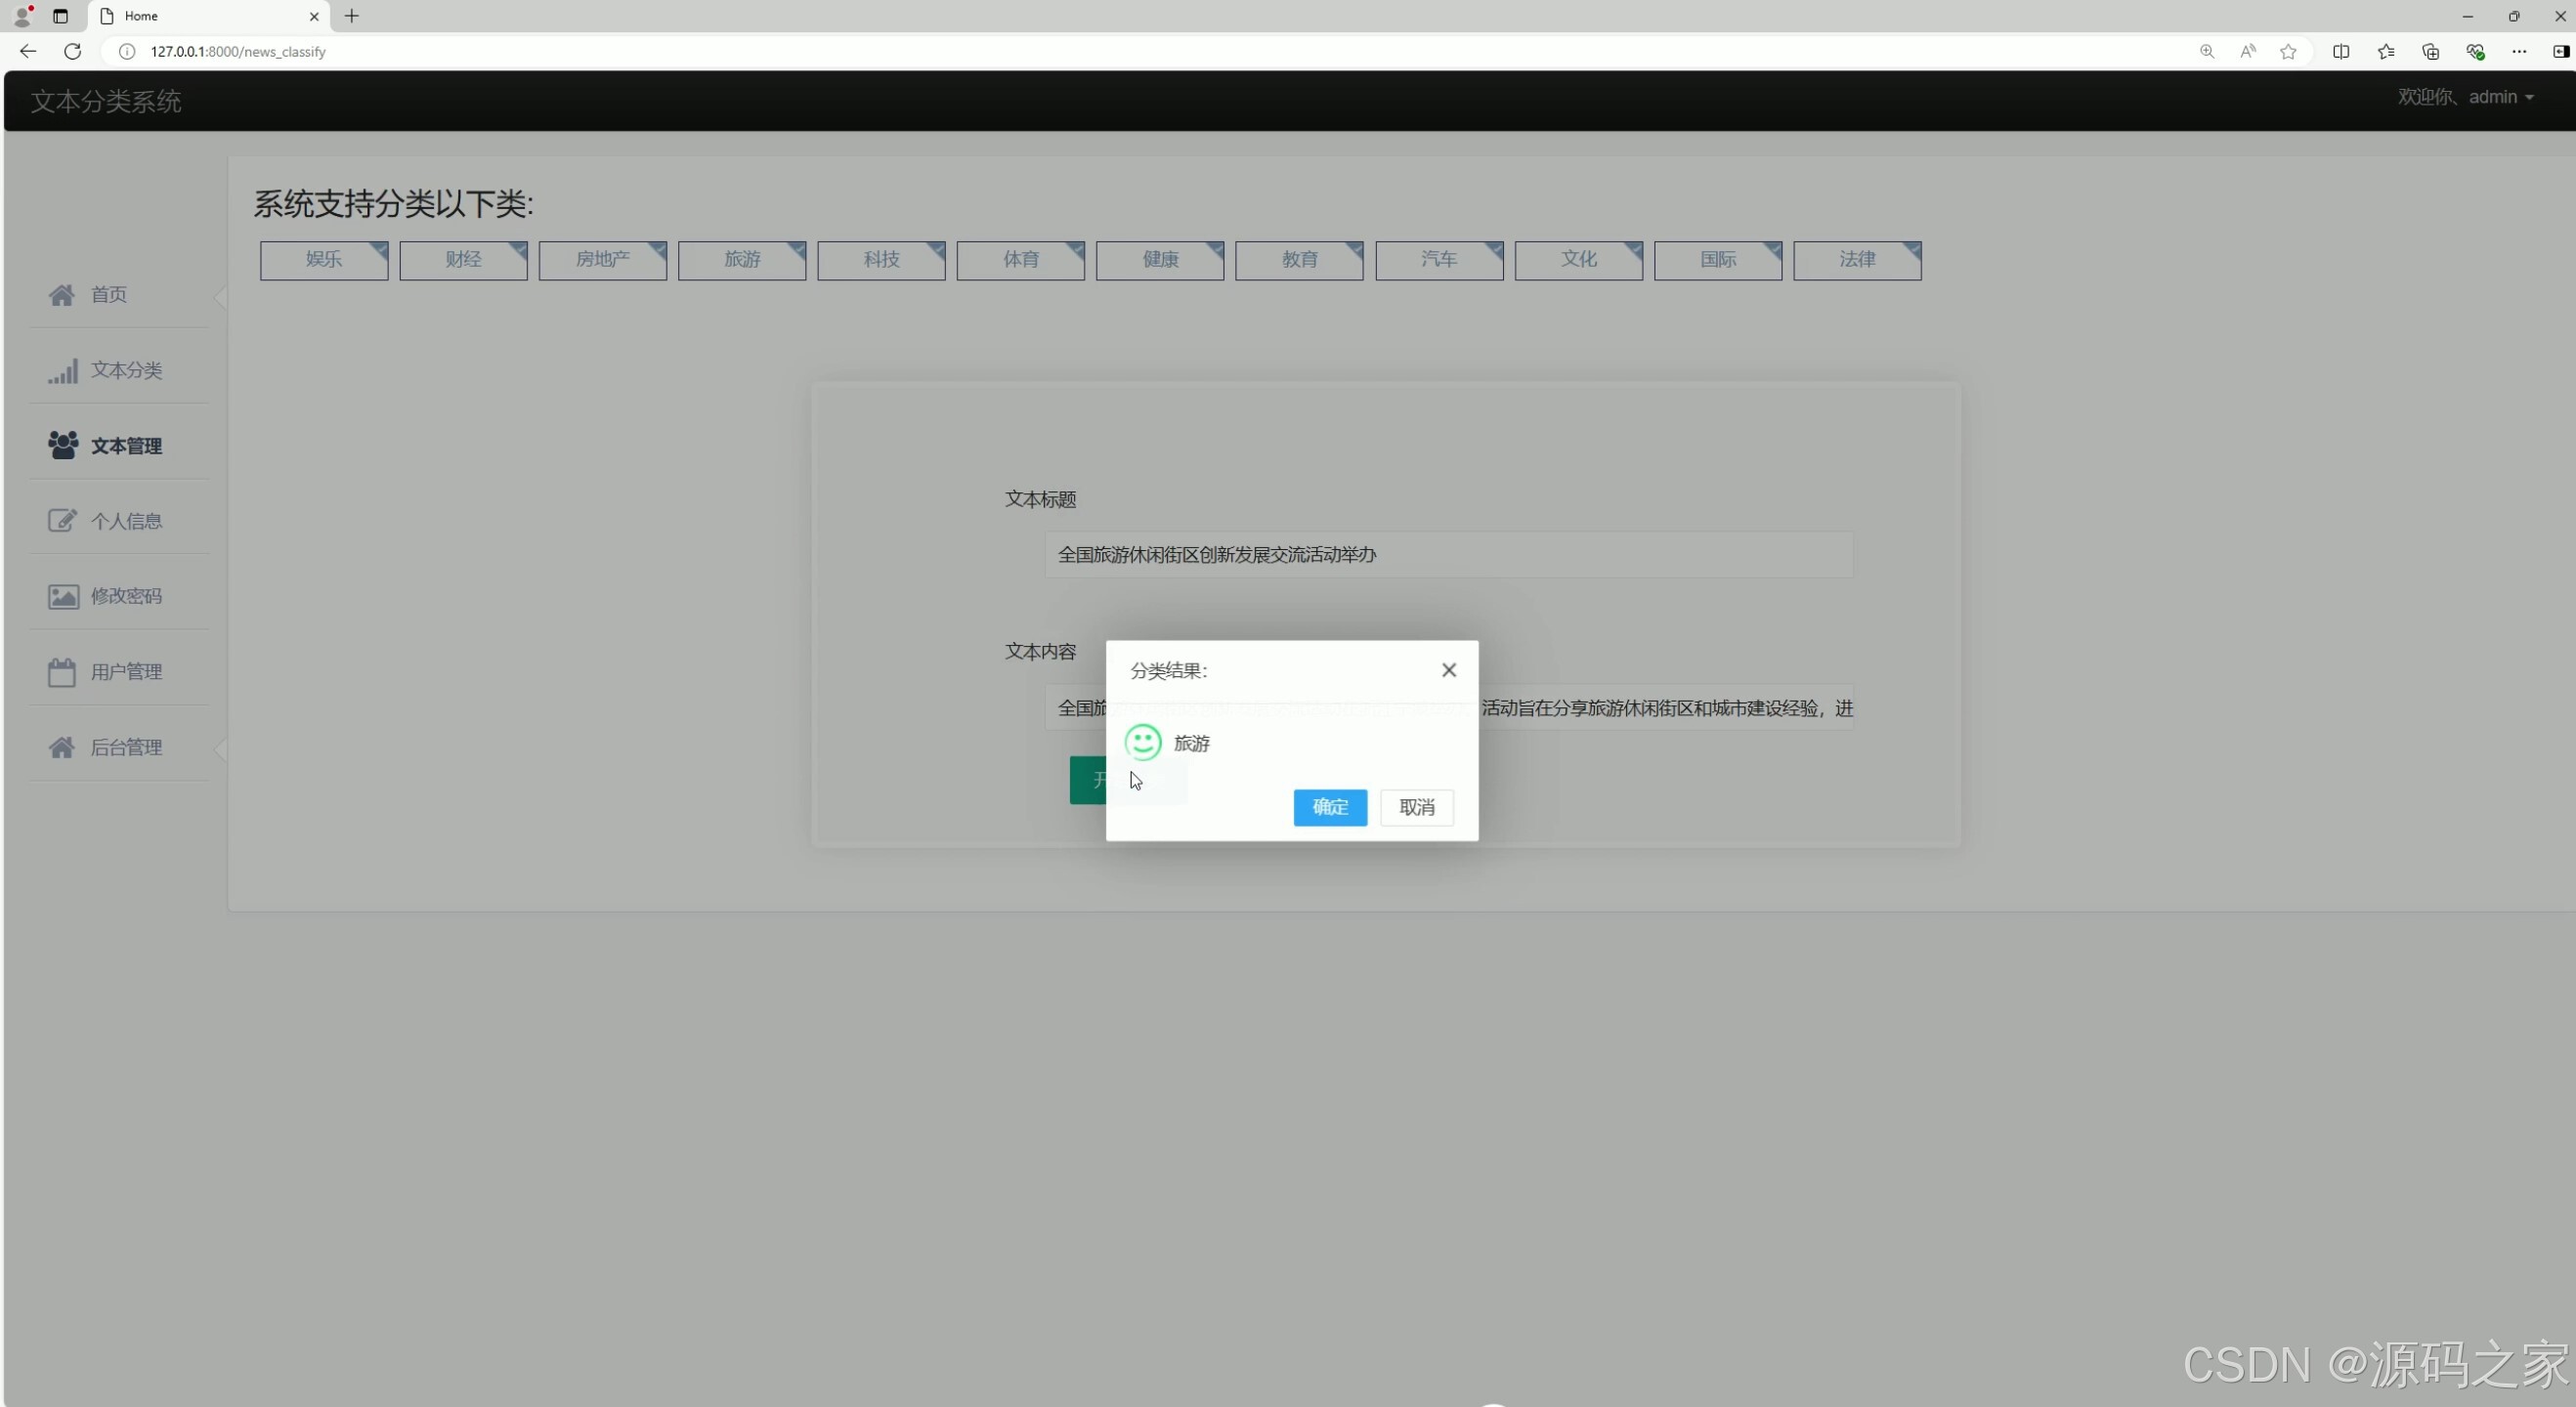This screenshot has height=1407, width=2576.
Task: Reload the page with refresh icon
Action: 72,52
